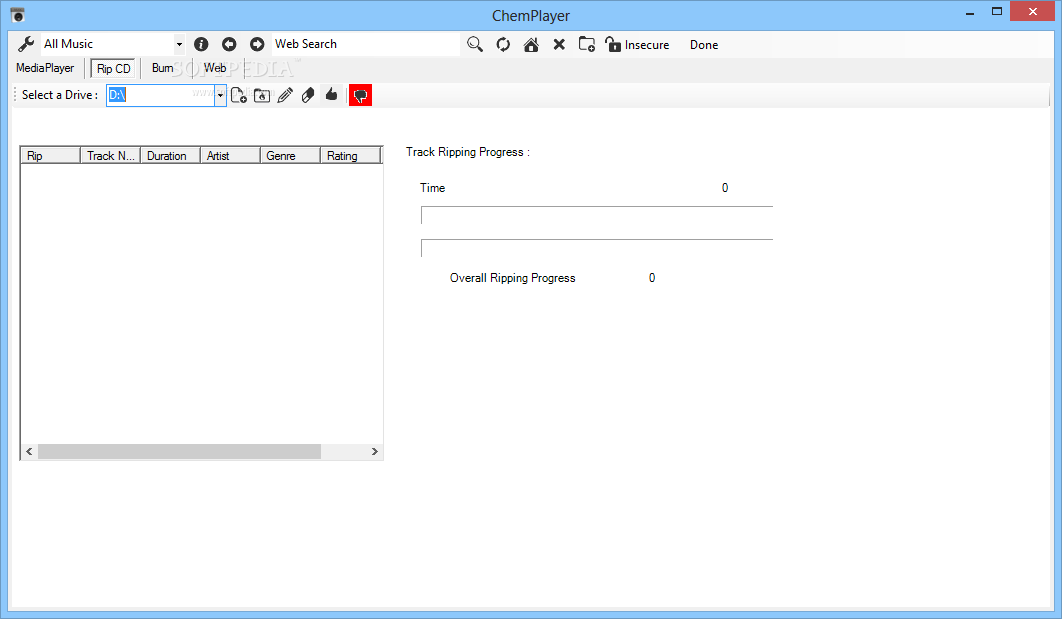Click into the Web Search field

coord(366,44)
